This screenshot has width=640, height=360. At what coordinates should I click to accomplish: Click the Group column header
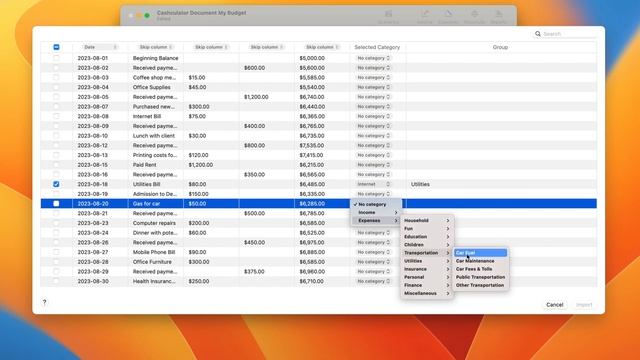pyautogui.click(x=500, y=47)
